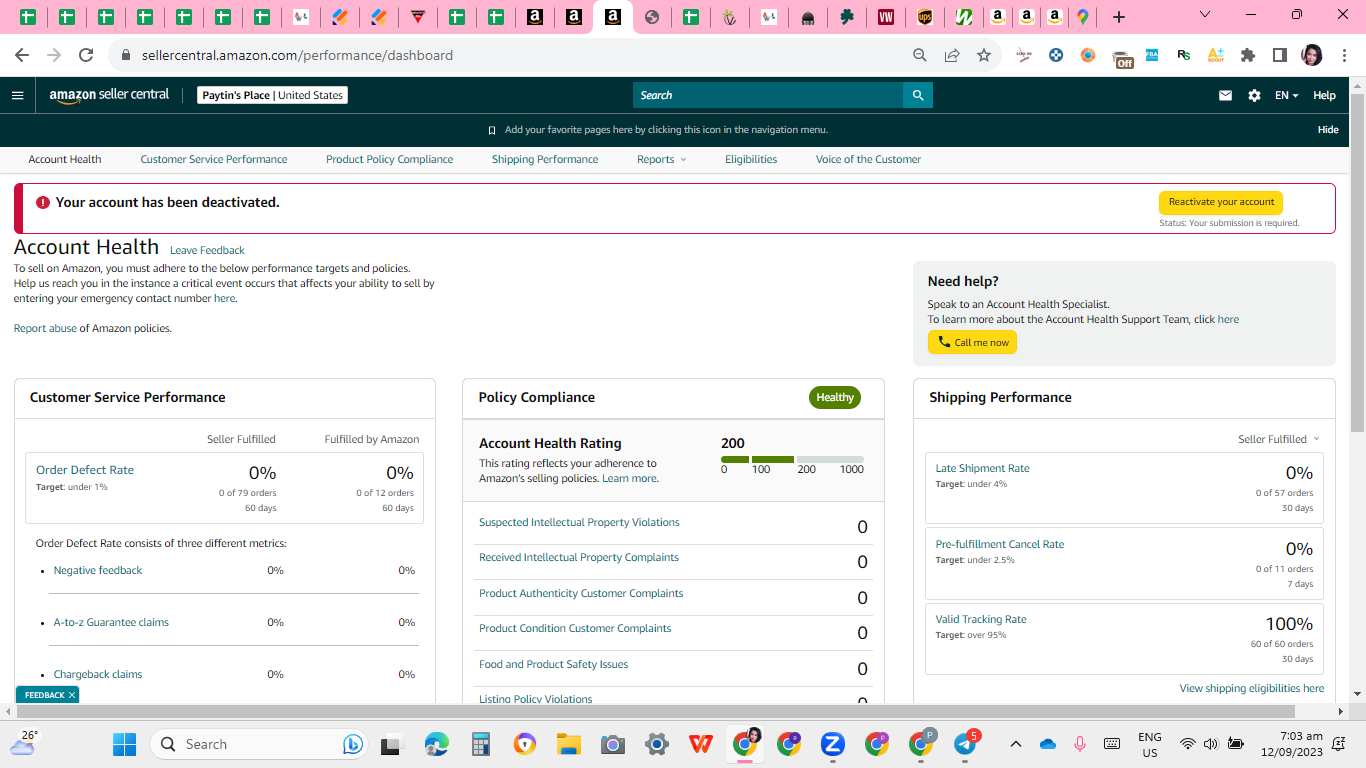Screen dimensions: 1366x768
Task: Go to the Product Policy Compliance tab
Action: (x=390, y=159)
